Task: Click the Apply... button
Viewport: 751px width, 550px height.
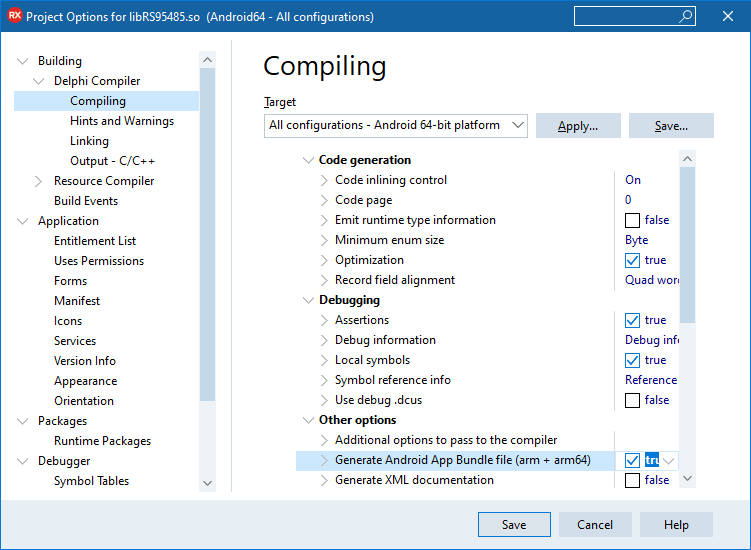Action: tap(578, 126)
